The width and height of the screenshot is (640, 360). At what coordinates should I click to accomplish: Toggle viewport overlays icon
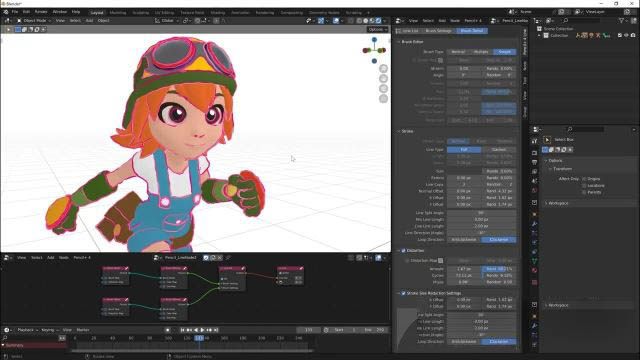coord(336,20)
